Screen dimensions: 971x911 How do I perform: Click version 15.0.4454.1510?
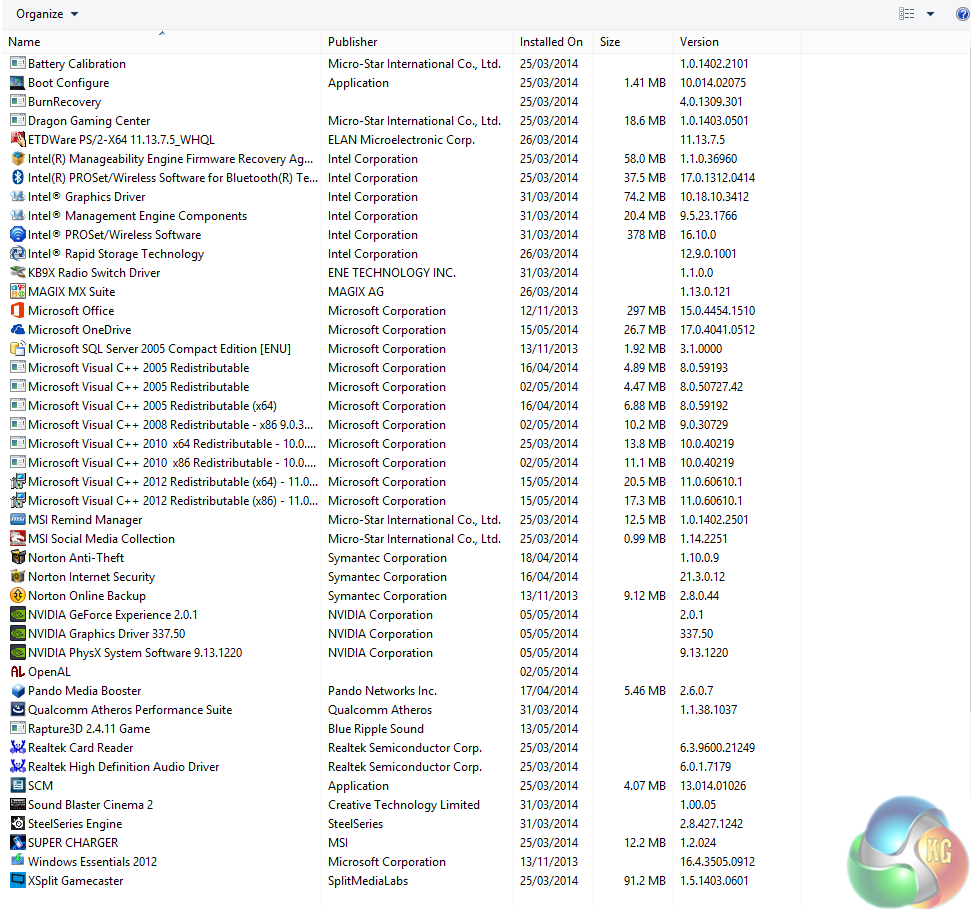pyautogui.click(x=718, y=310)
